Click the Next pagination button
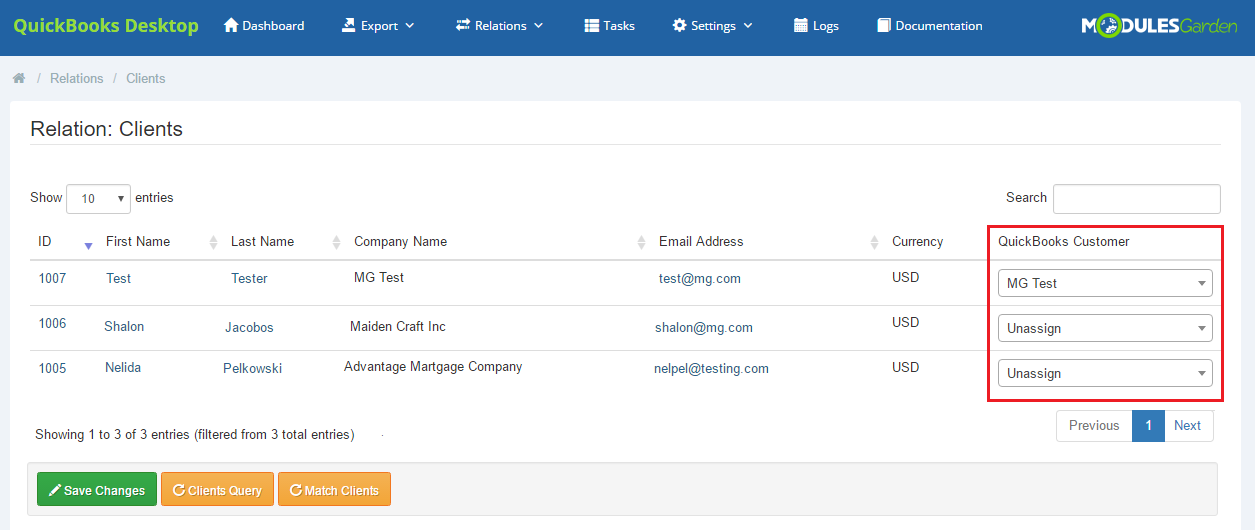 pos(1188,425)
